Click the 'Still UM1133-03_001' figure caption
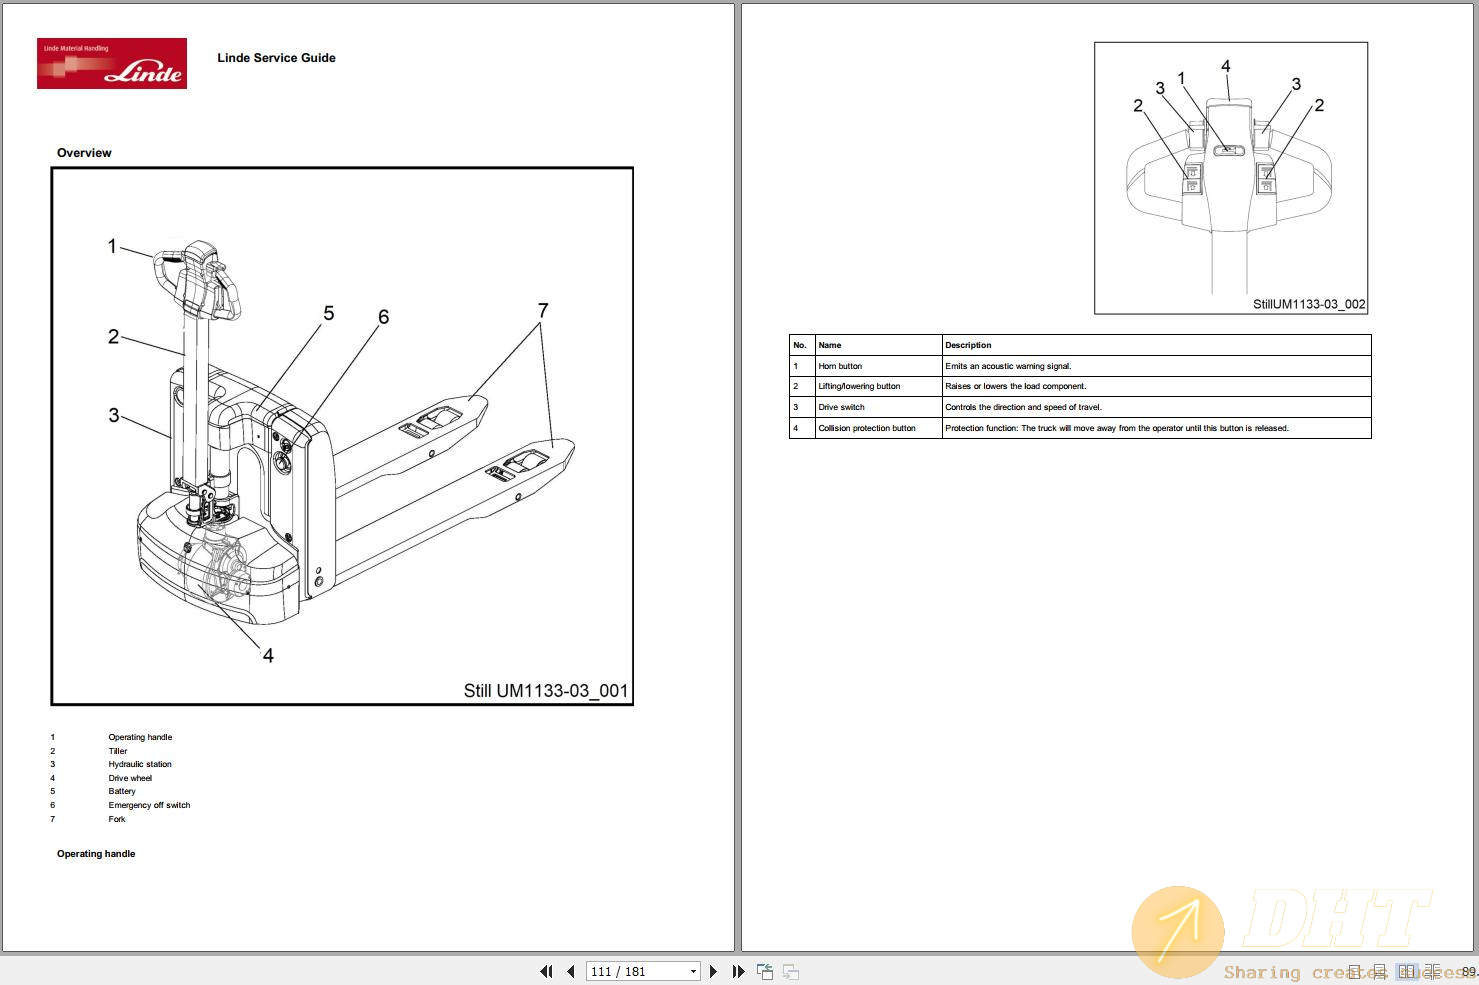The image size is (1479, 985). (x=546, y=690)
